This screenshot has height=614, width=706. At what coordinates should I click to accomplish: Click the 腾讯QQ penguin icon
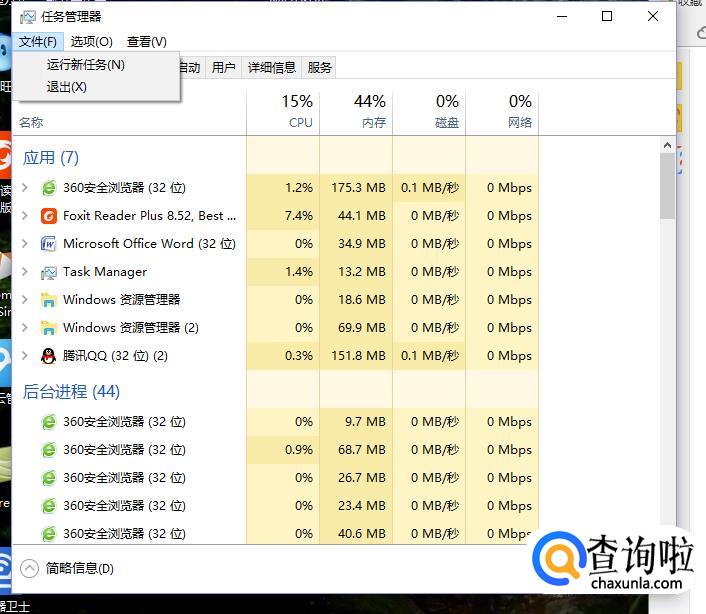point(49,356)
